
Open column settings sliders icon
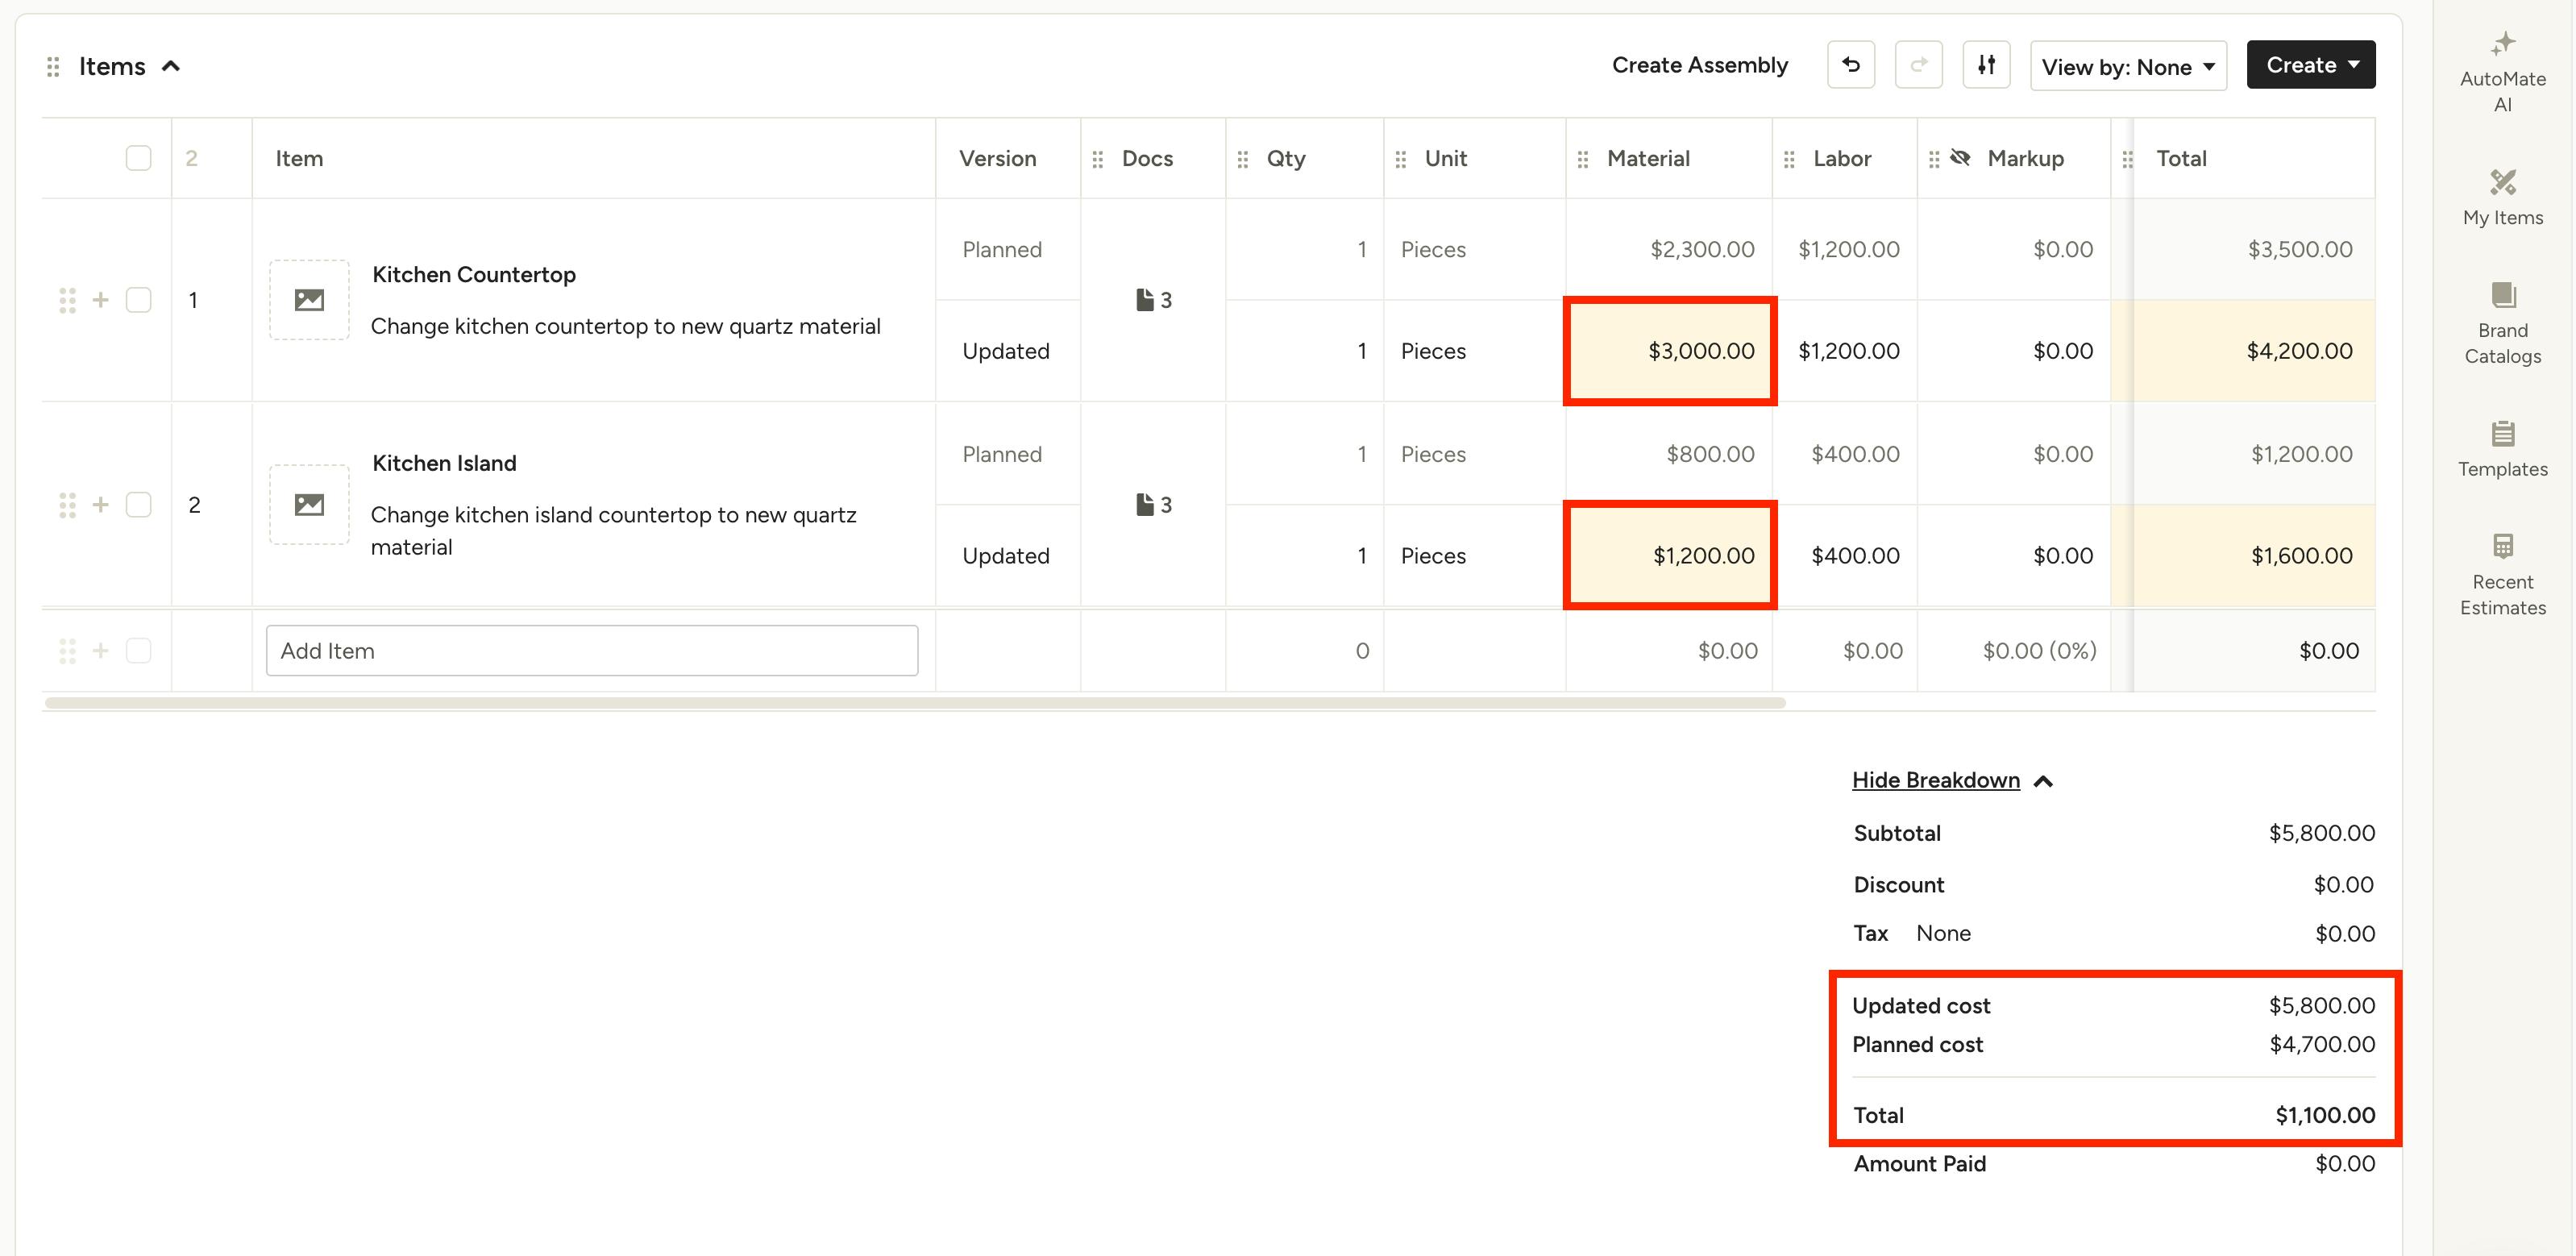pyautogui.click(x=1986, y=65)
